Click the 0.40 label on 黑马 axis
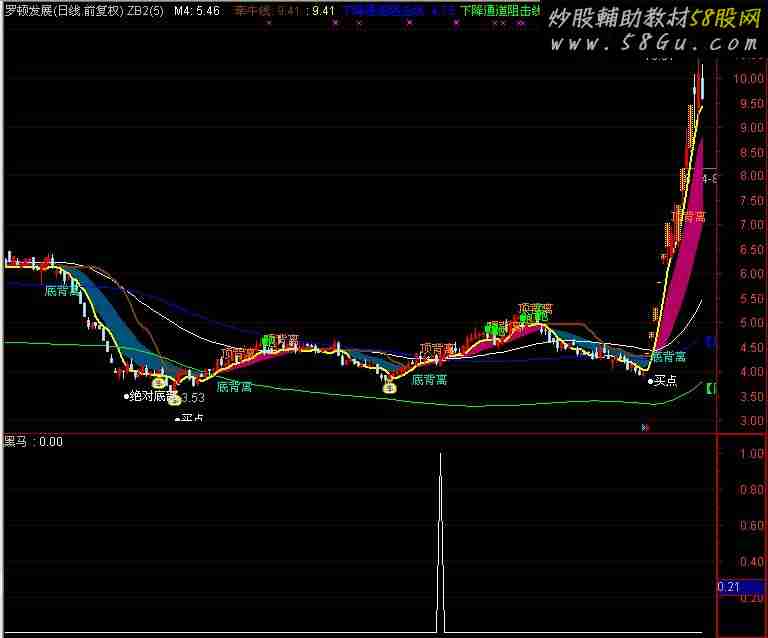The height and width of the screenshot is (638, 768). click(x=751, y=562)
